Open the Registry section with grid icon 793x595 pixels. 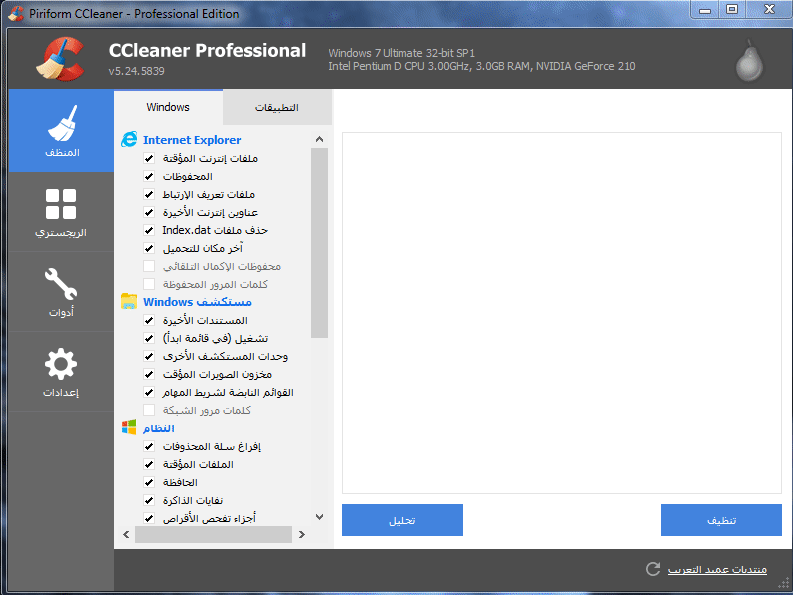61,213
